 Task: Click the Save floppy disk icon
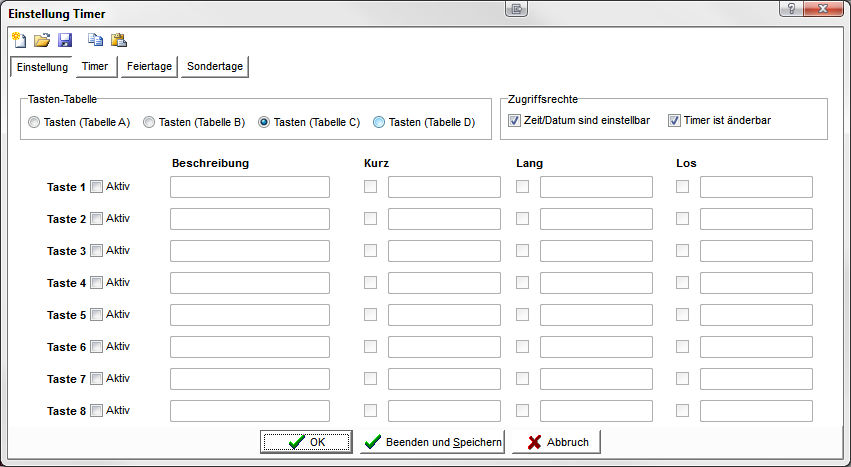point(65,41)
